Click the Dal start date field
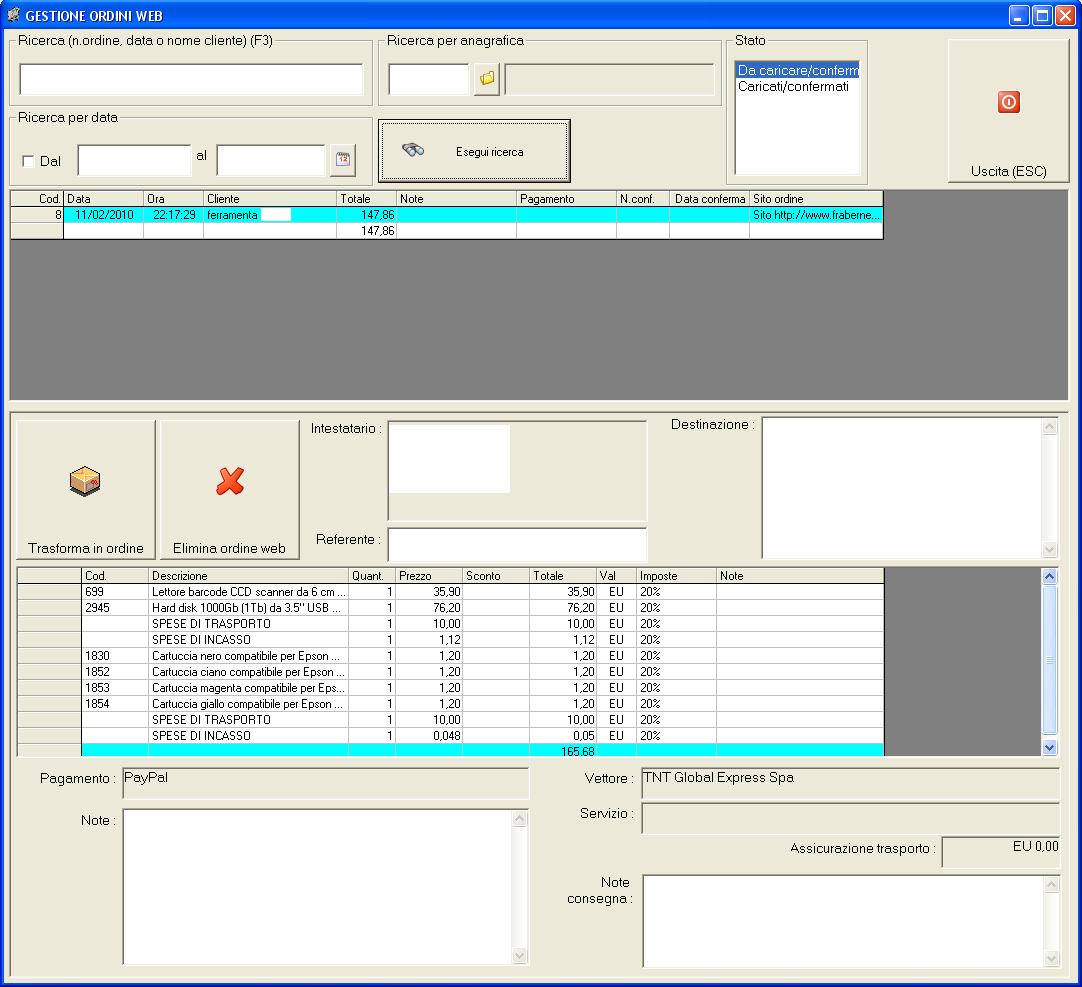The image size is (1082, 987). (134, 160)
